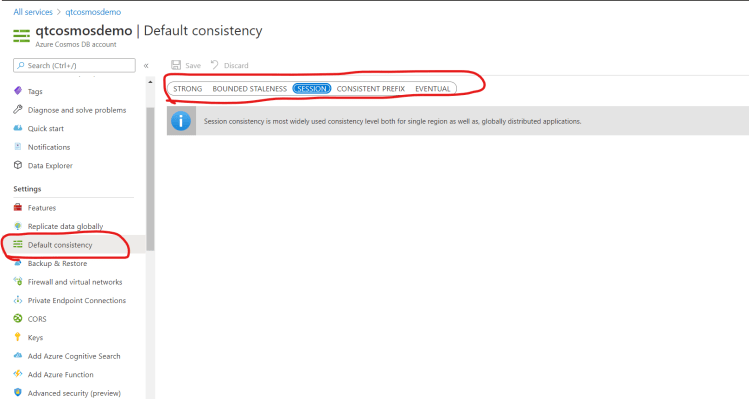Select BOUNDED STALENESS consistency level

[249, 89]
